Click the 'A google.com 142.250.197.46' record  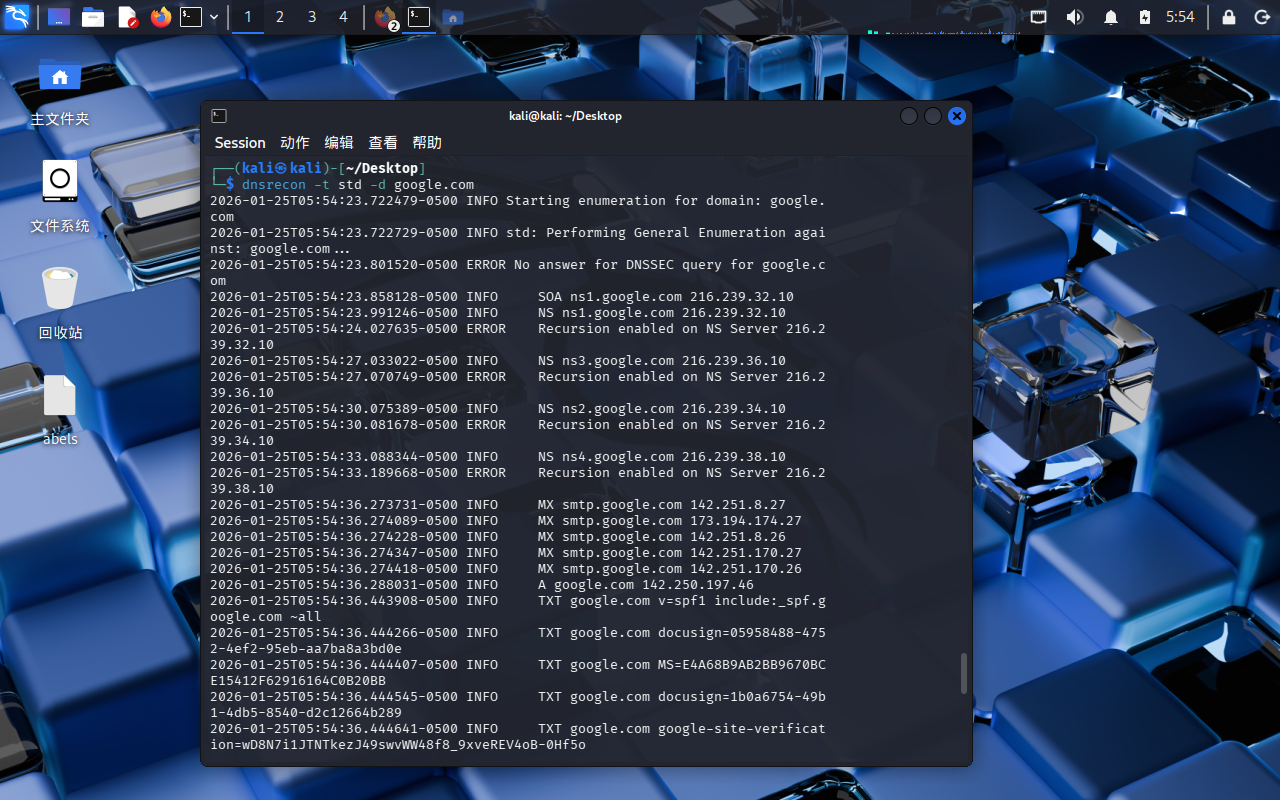tap(646, 585)
